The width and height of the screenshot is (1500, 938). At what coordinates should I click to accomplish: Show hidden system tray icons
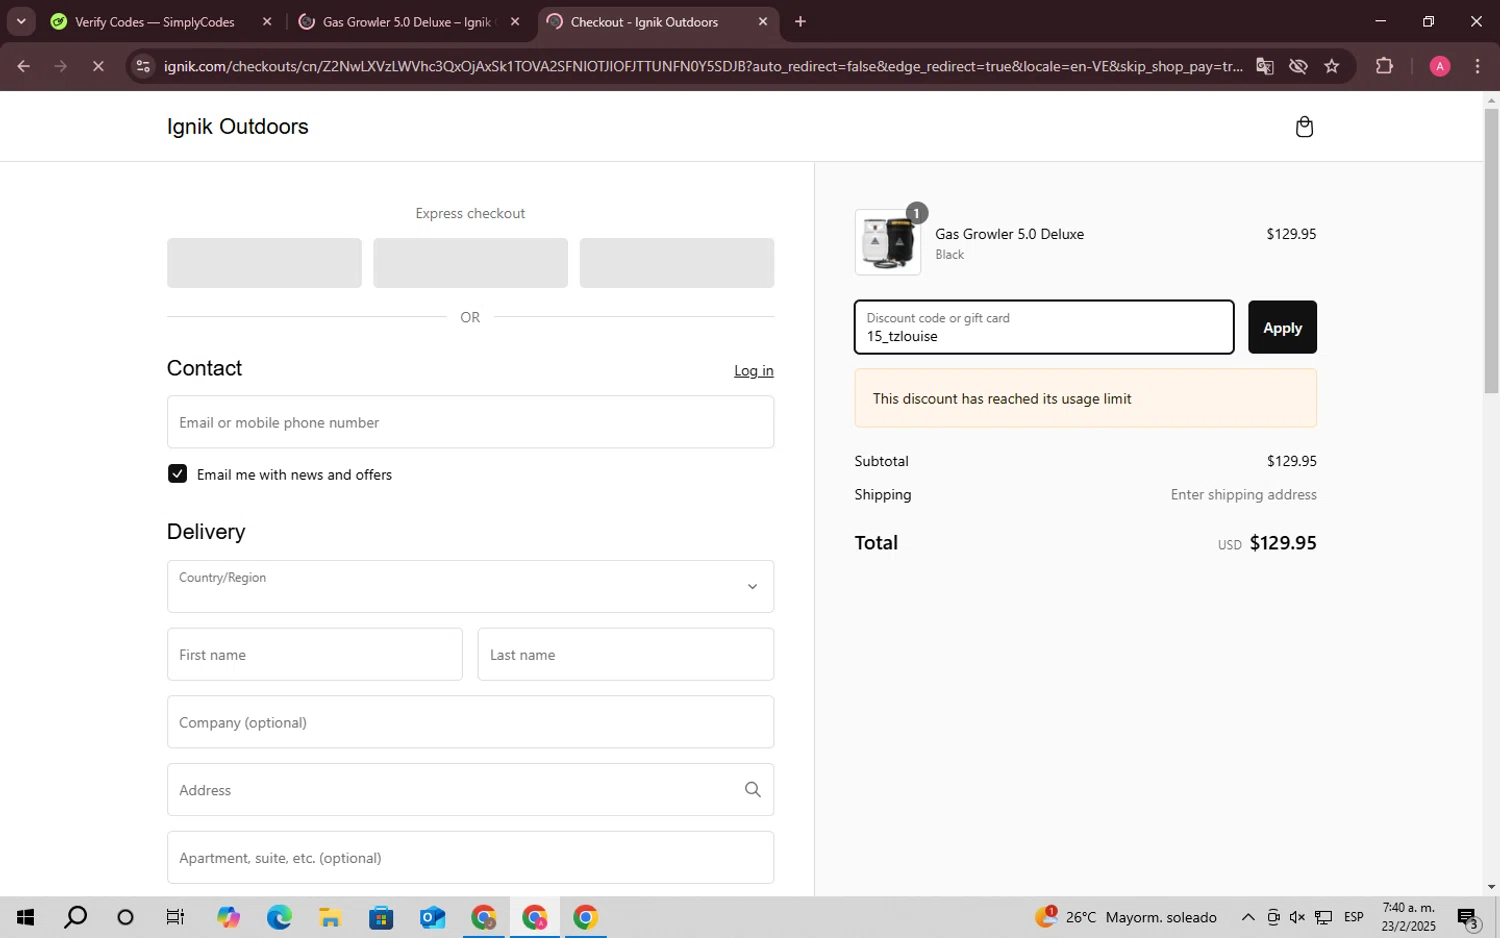1248,917
